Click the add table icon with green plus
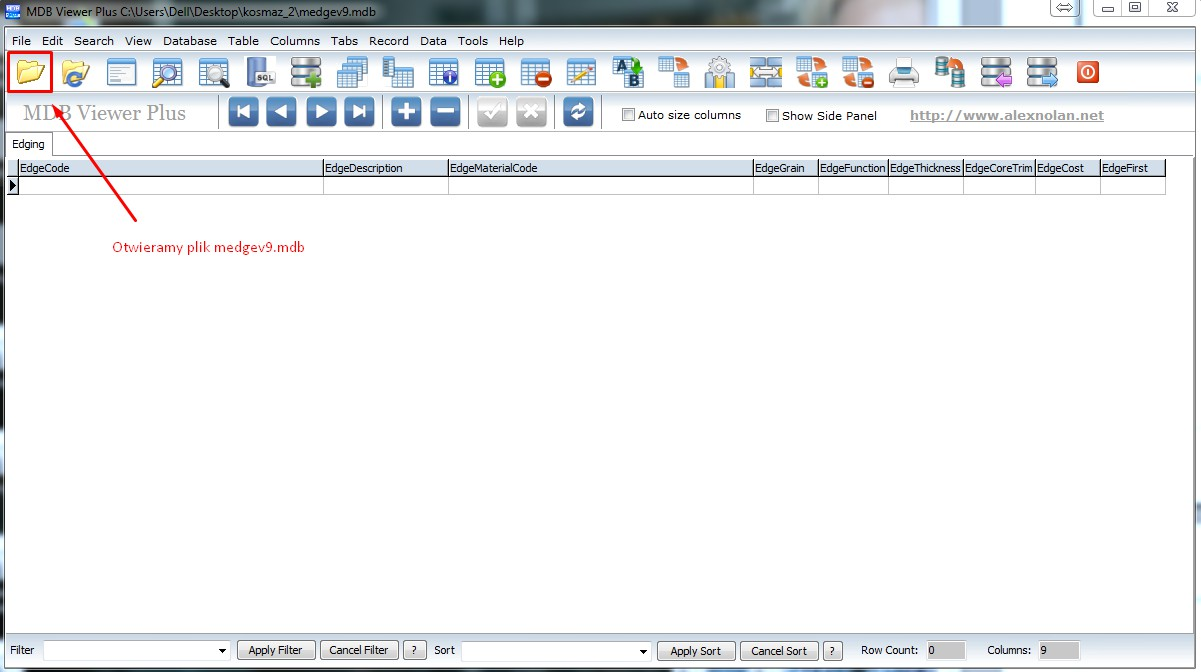 (489, 72)
